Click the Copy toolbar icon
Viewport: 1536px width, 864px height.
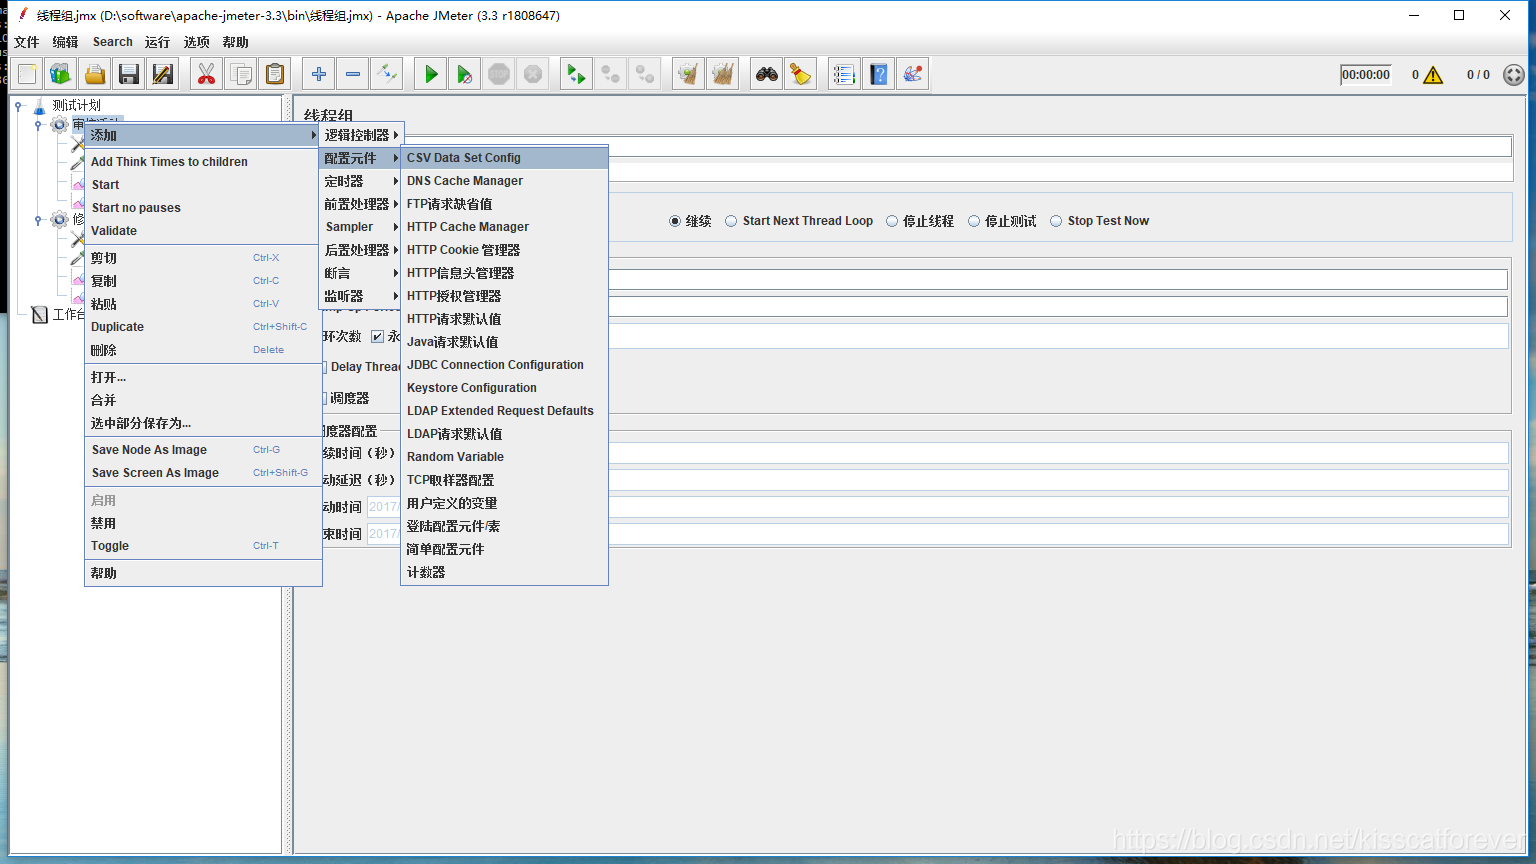(x=241, y=74)
